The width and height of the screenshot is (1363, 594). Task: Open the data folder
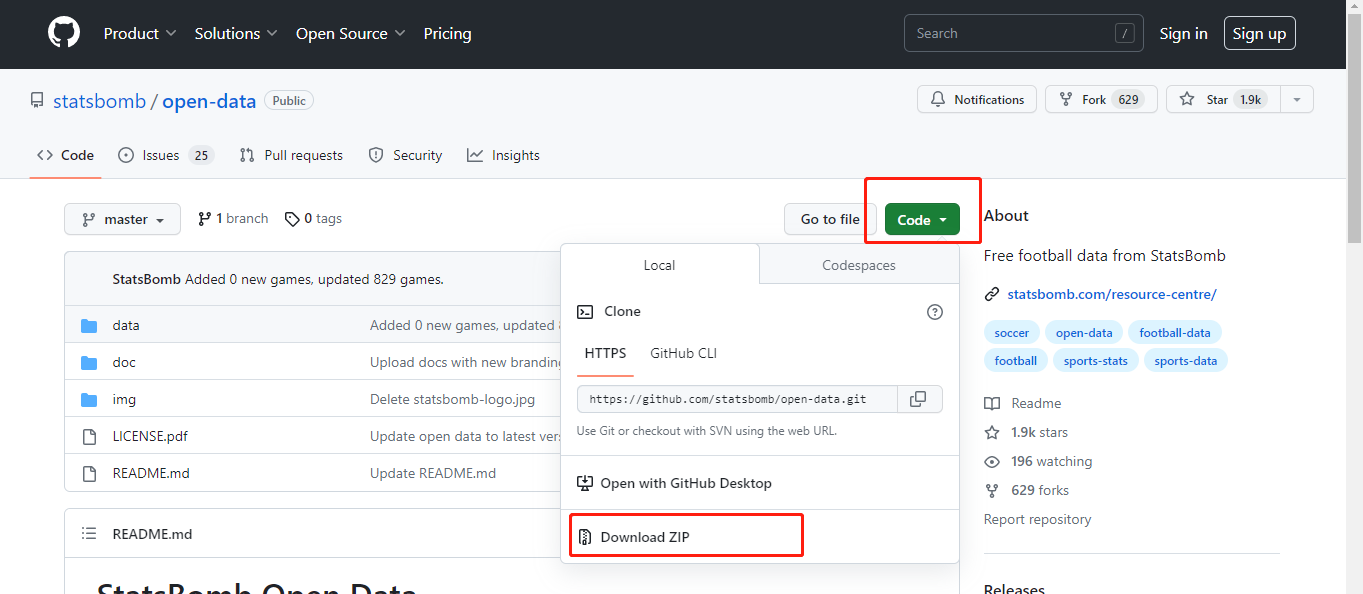(126, 325)
